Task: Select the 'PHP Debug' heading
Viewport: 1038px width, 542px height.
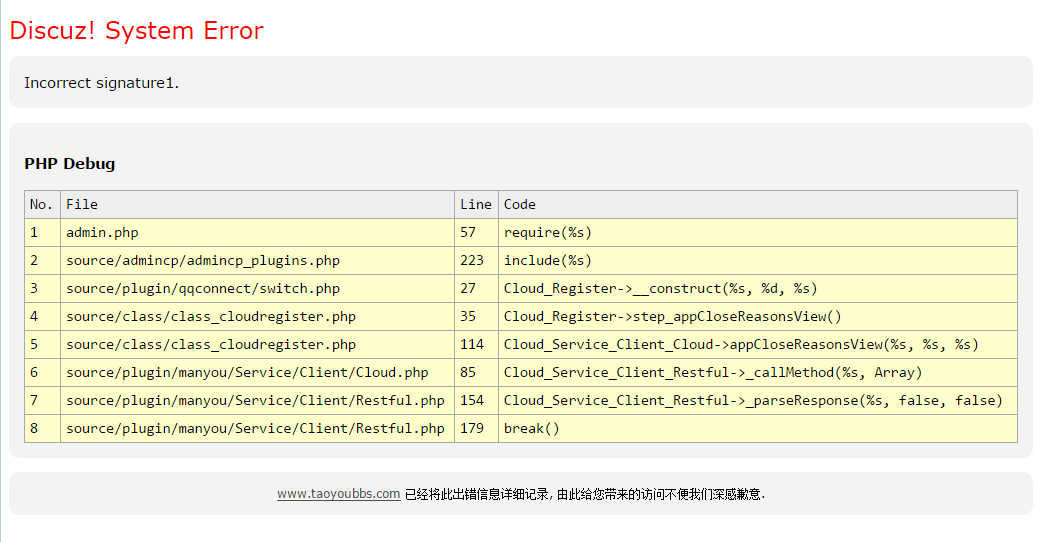Action: pos(70,163)
